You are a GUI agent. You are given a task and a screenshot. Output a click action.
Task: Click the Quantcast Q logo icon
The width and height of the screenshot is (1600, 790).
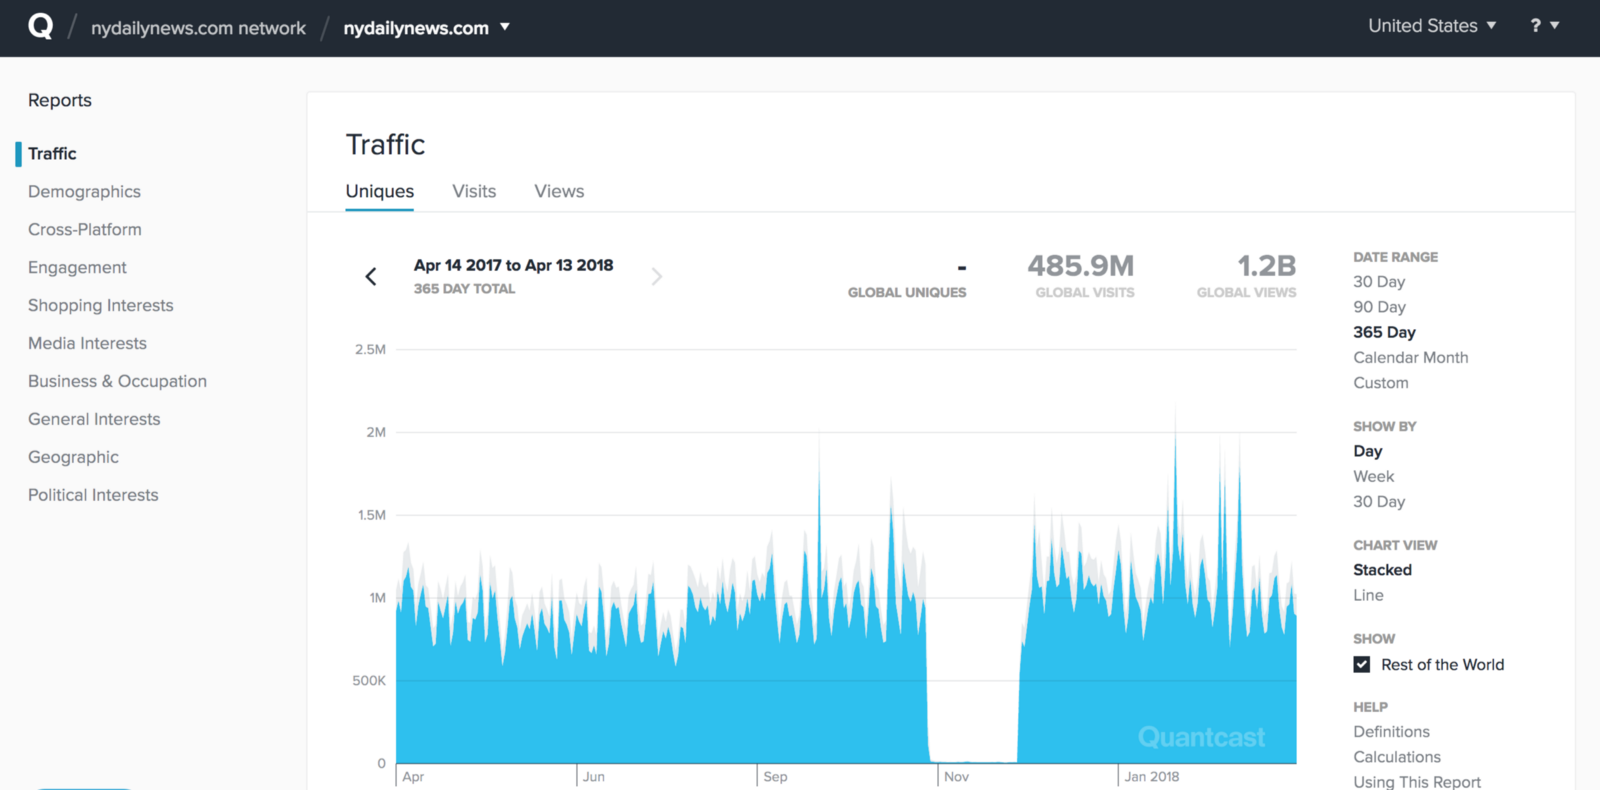(x=40, y=27)
